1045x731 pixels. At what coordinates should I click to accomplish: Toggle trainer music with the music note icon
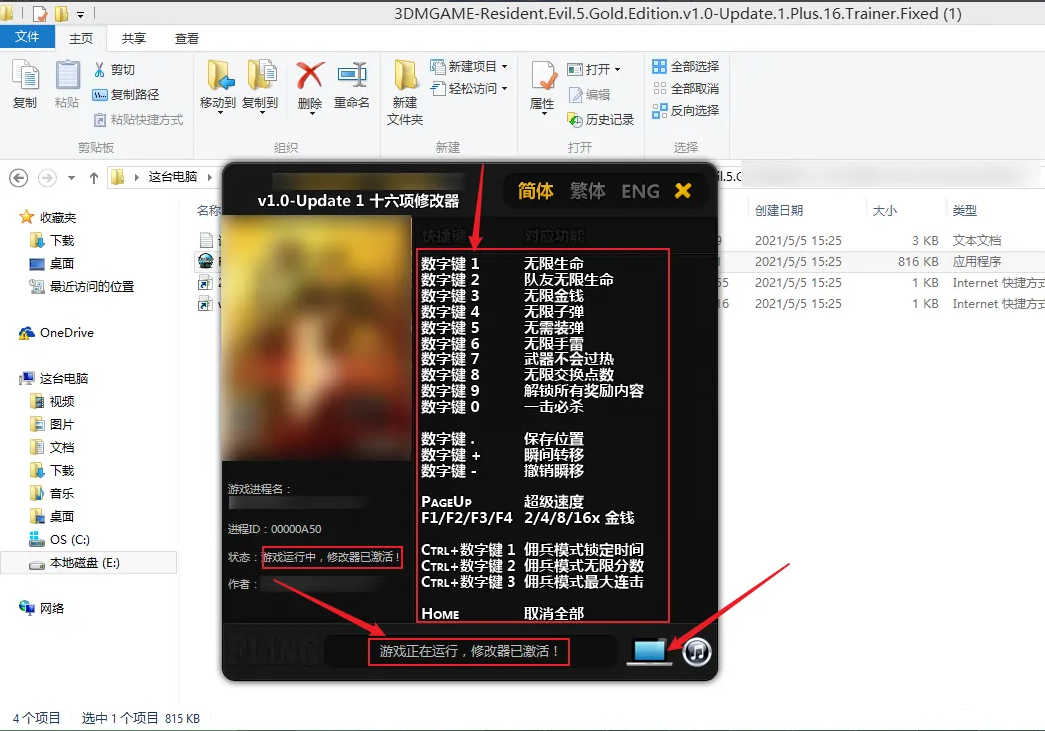697,651
